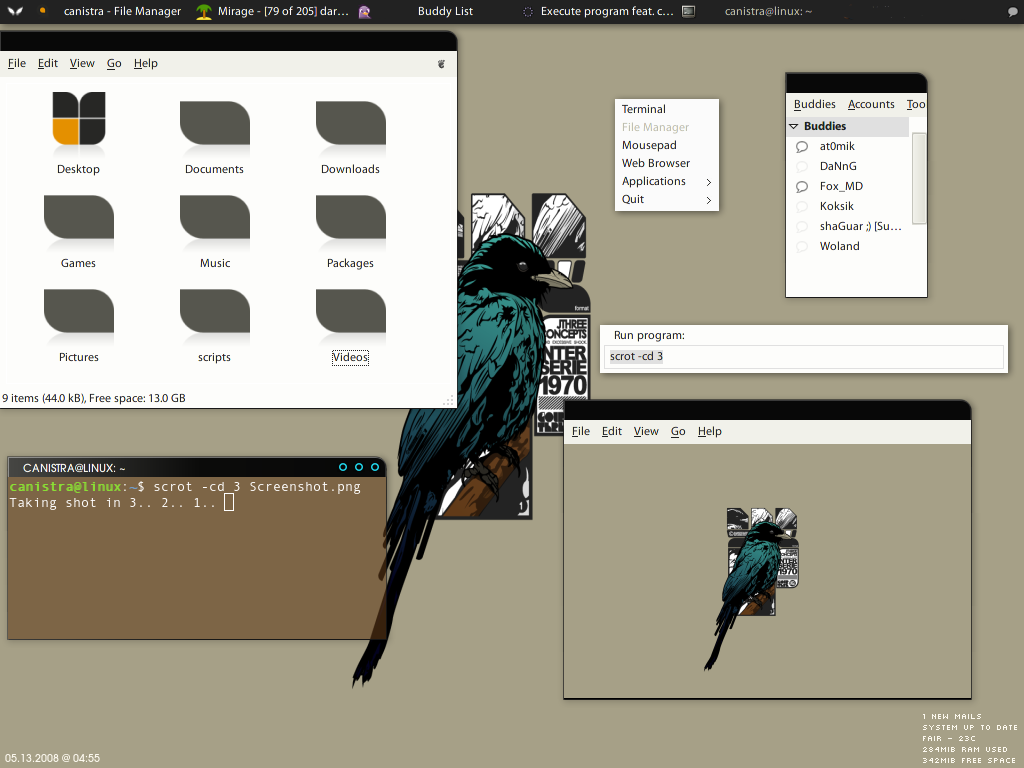This screenshot has width=1024, height=768.
Task: Open Go menu in Mirage window
Action: (678, 431)
